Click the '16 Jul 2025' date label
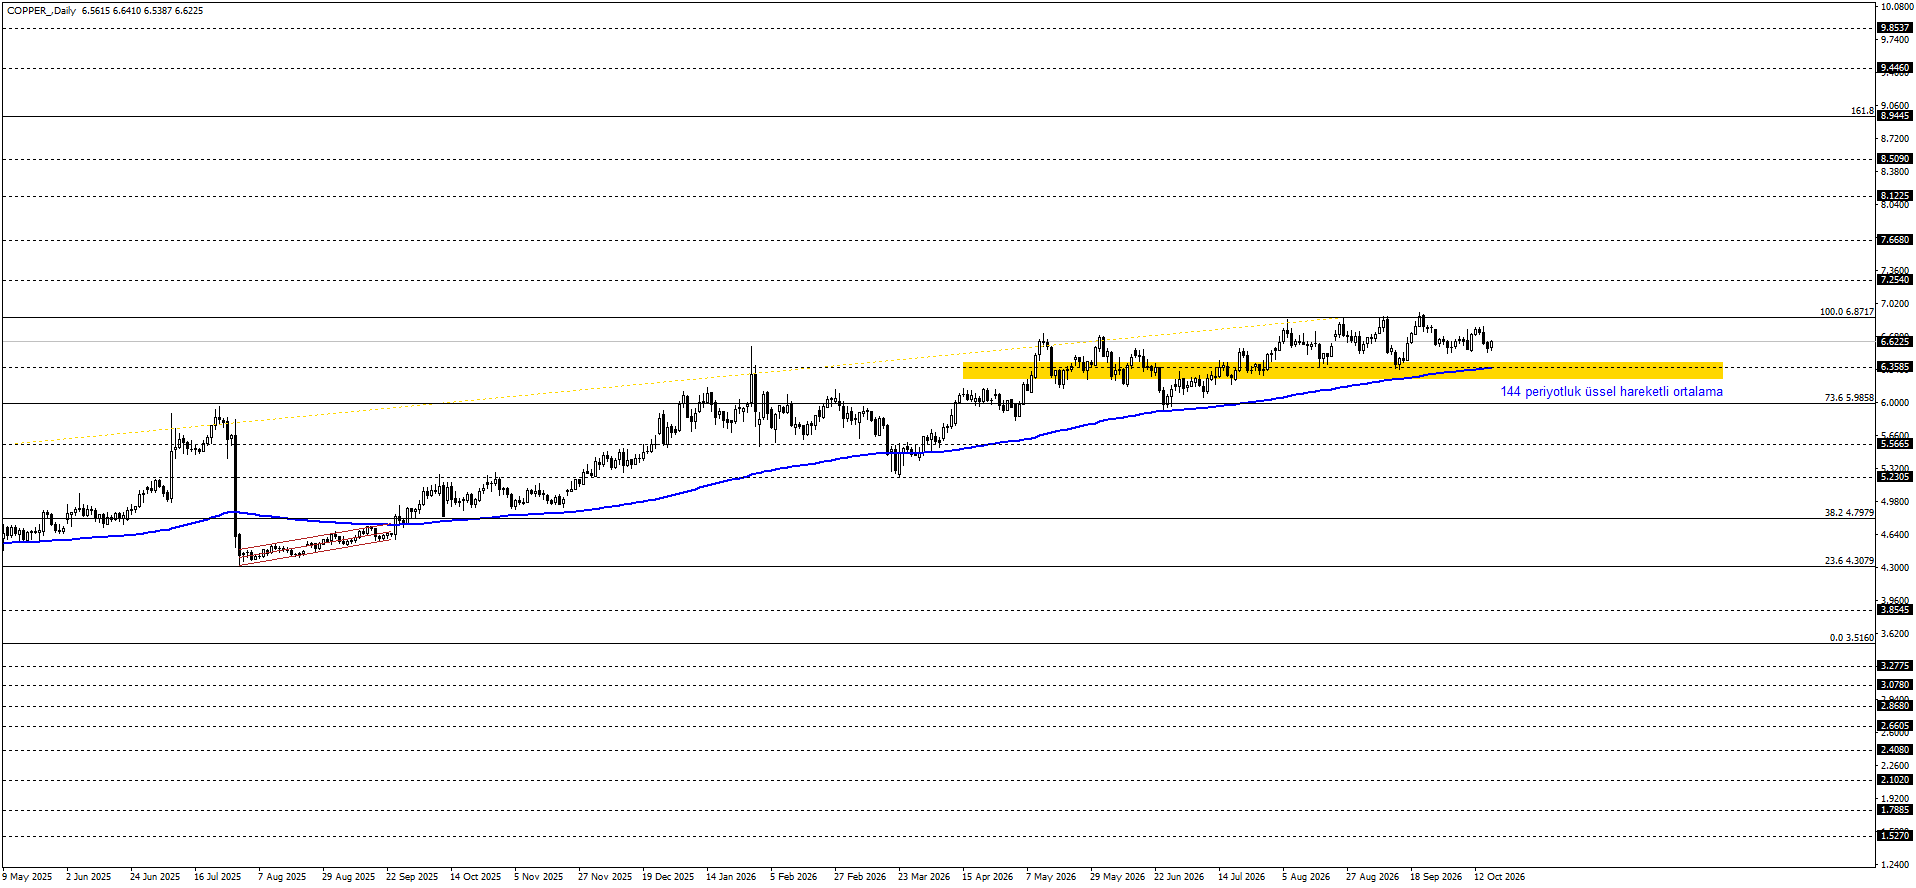The width and height of the screenshot is (1916, 888). 218,877
